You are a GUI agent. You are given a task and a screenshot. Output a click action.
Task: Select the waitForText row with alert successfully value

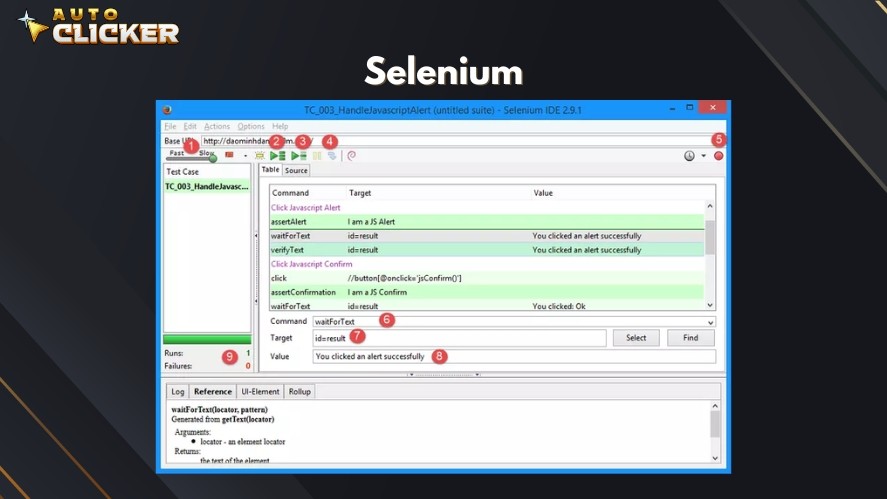pos(487,236)
